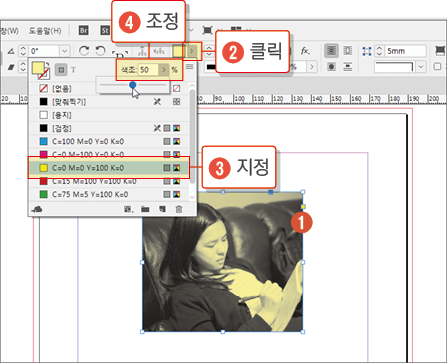Select the cyan C=100 M=0 Y=0 K=0 swatch
Image resolution: width=447 pixels, height=363 pixels.
point(109,141)
